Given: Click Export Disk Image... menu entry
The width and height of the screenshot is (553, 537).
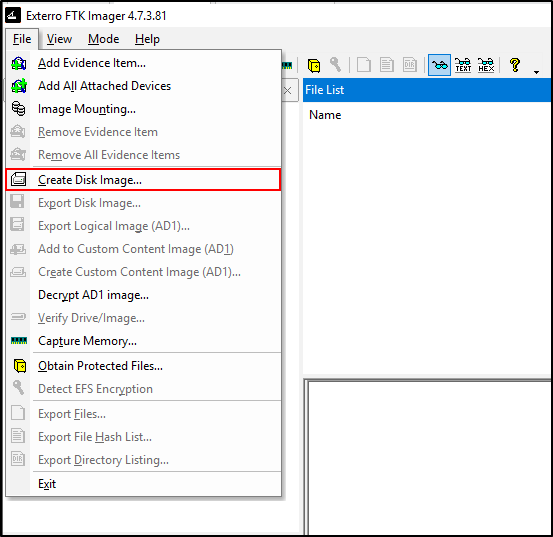Looking at the screenshot, I should tap(144, 203).
